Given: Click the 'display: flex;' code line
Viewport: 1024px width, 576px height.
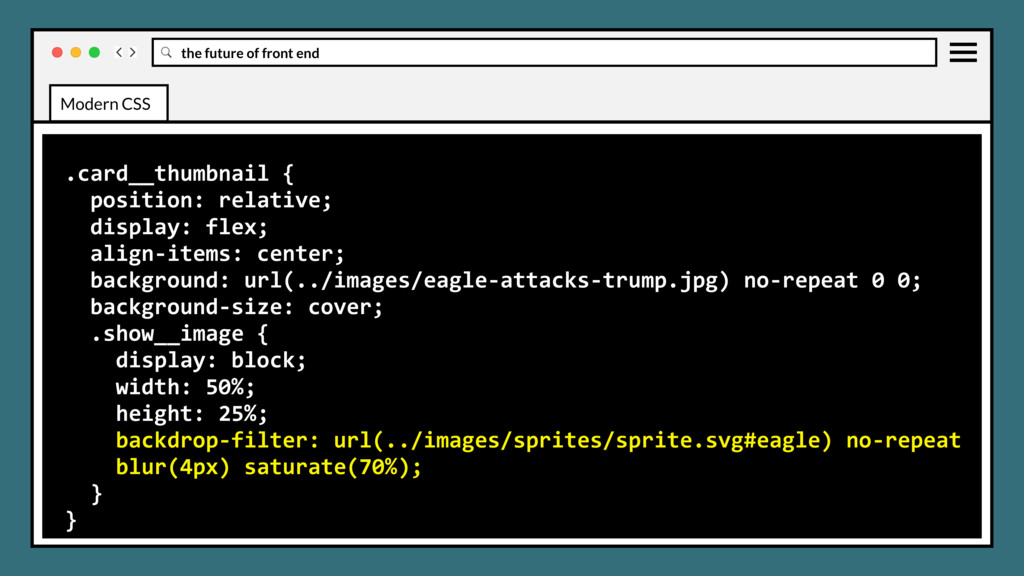Looking at the screenshot, I should click(x=179, y=227).
